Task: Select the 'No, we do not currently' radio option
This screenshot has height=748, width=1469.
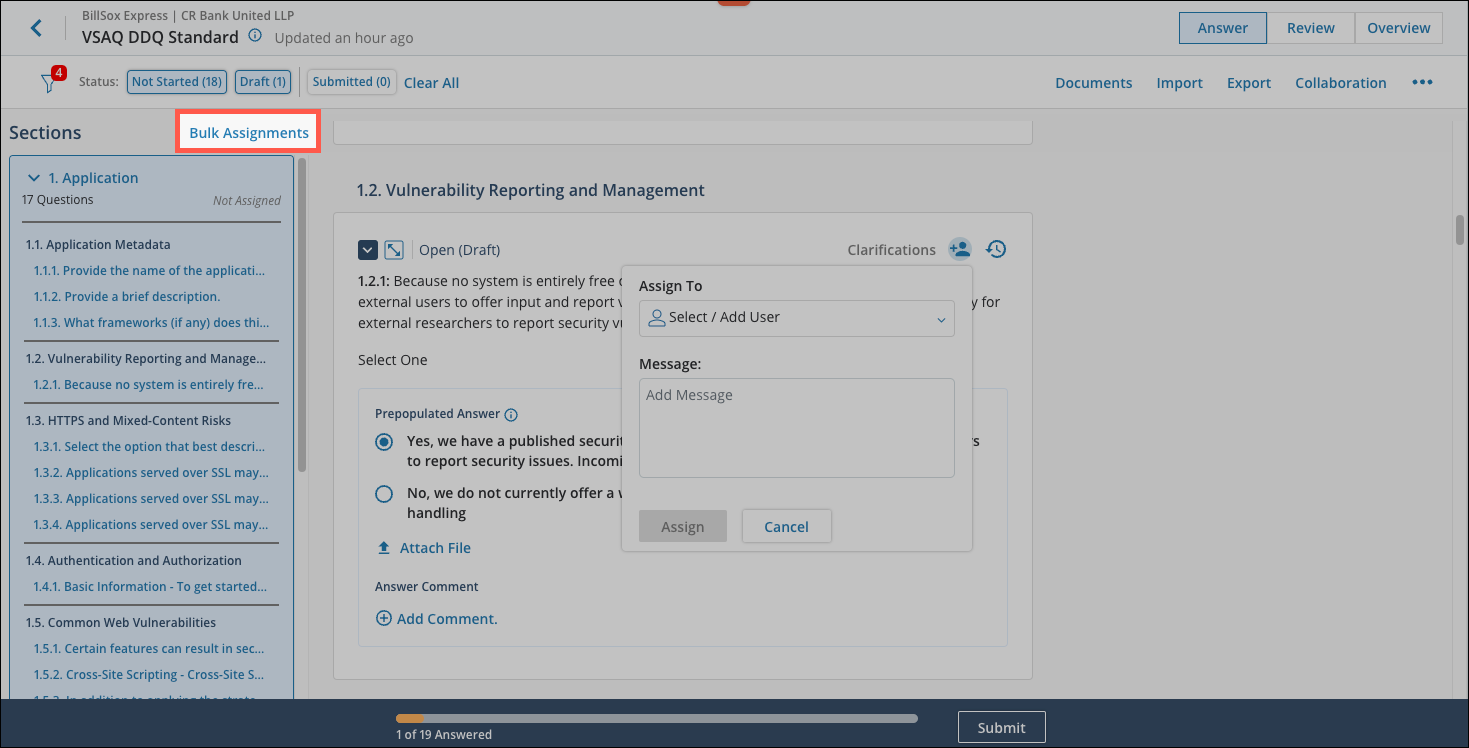Action: pyautogui.click(x=384, y=494)
